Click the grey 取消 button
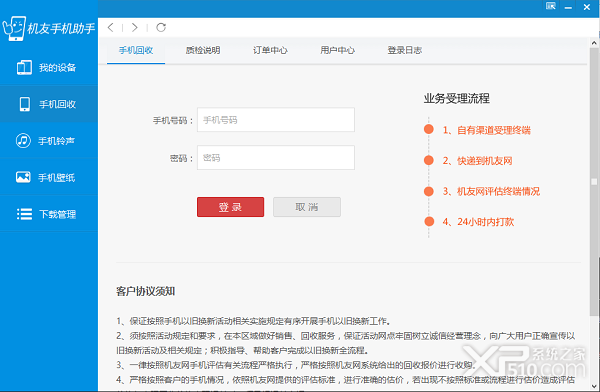Screen dimensions: 600x392 [307, 207]
